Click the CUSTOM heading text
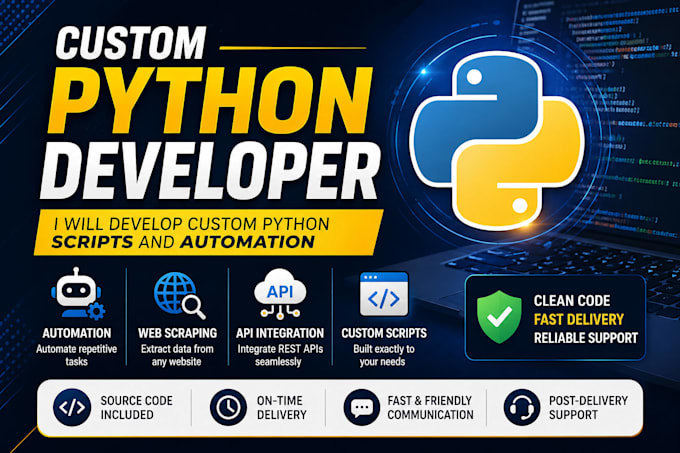 pos(131,43)
